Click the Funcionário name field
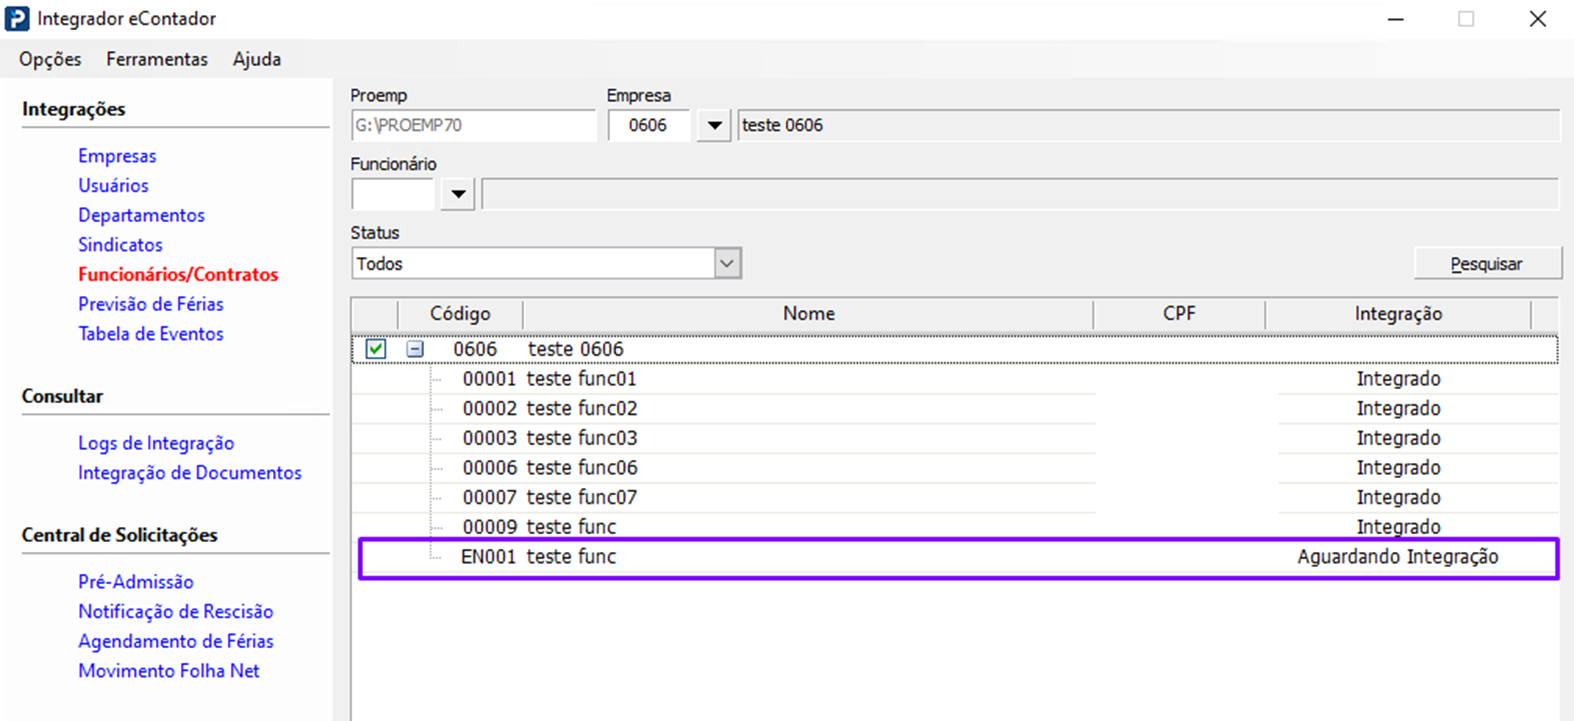This screenshot has height=721, width=1574. tap(1020, 194)
